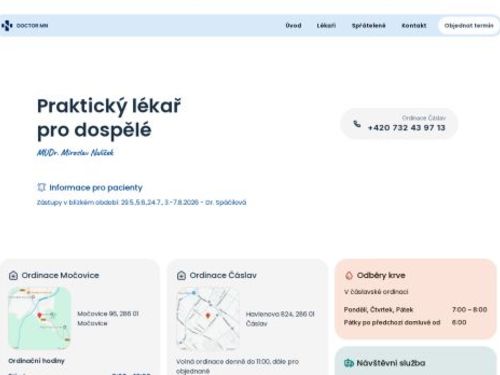Click the phone handset icon
Viewport: 500px width, 375px height.
click(x=357, y=124)
